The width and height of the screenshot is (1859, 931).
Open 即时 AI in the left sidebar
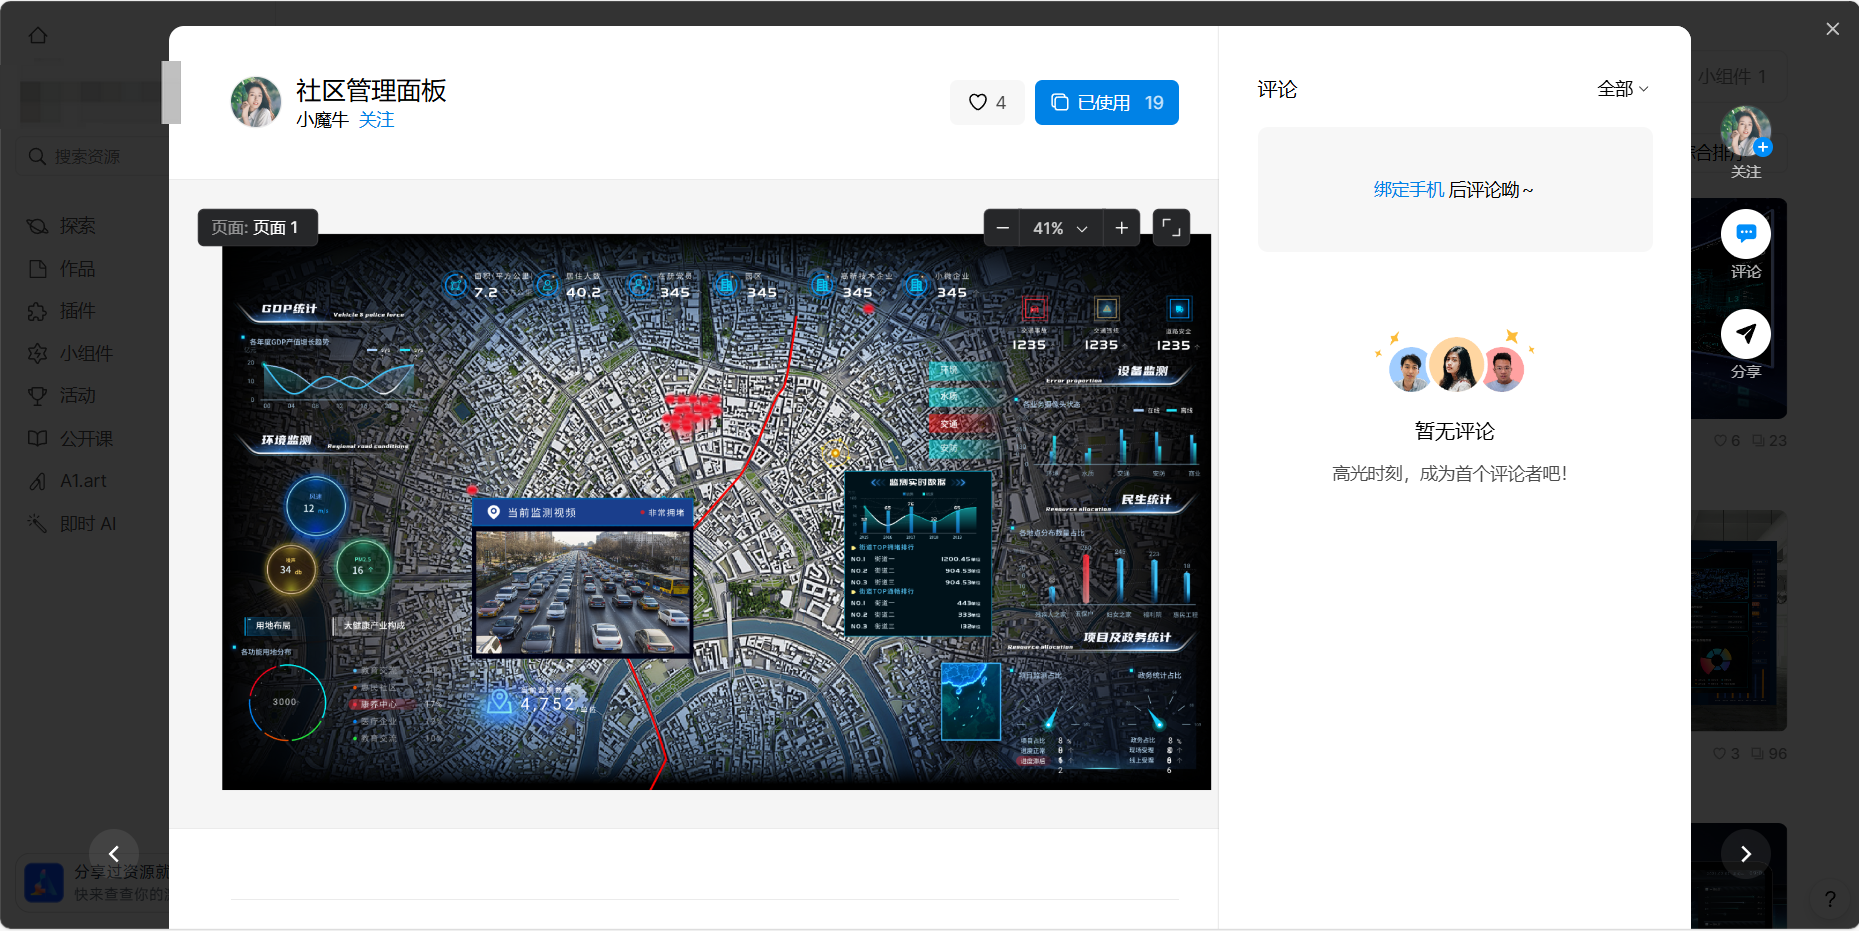(x=88, y=524)
